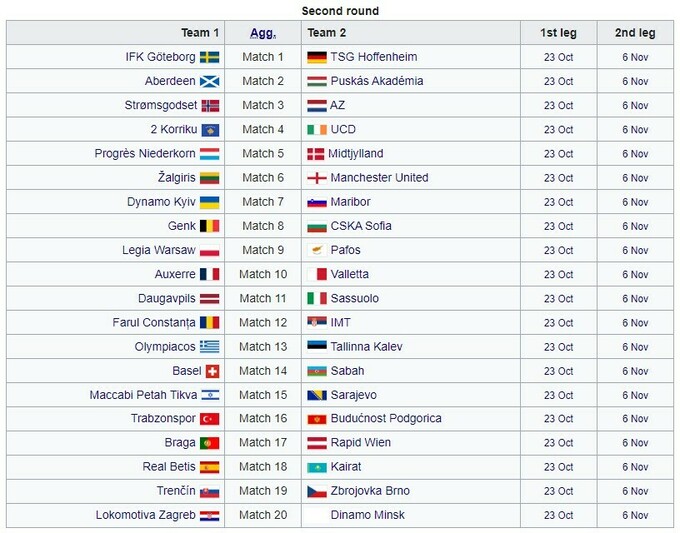This screenshot has height=533, width=680.
Task: Click the Ukrainian flag beside Dynamo Kyiv
Action: tap(210, 202)
